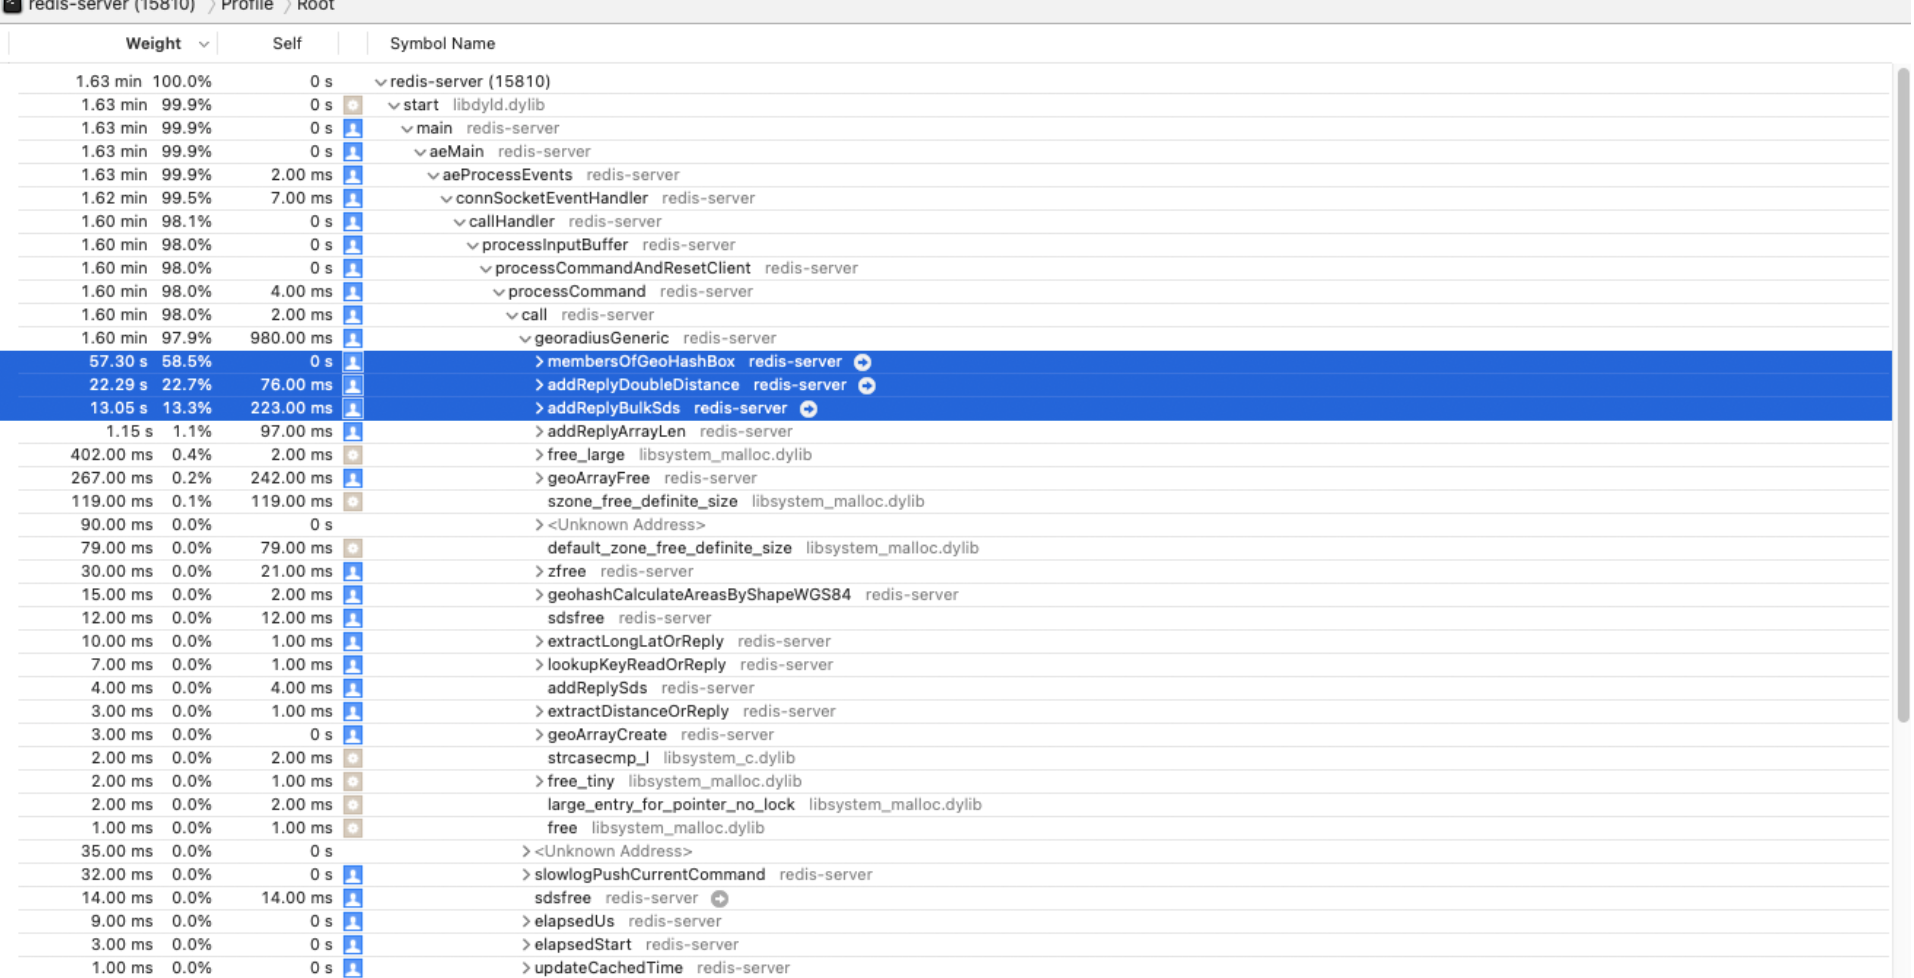Expand the free_large node
The image size is (1914, 978).
coord(539,455)
